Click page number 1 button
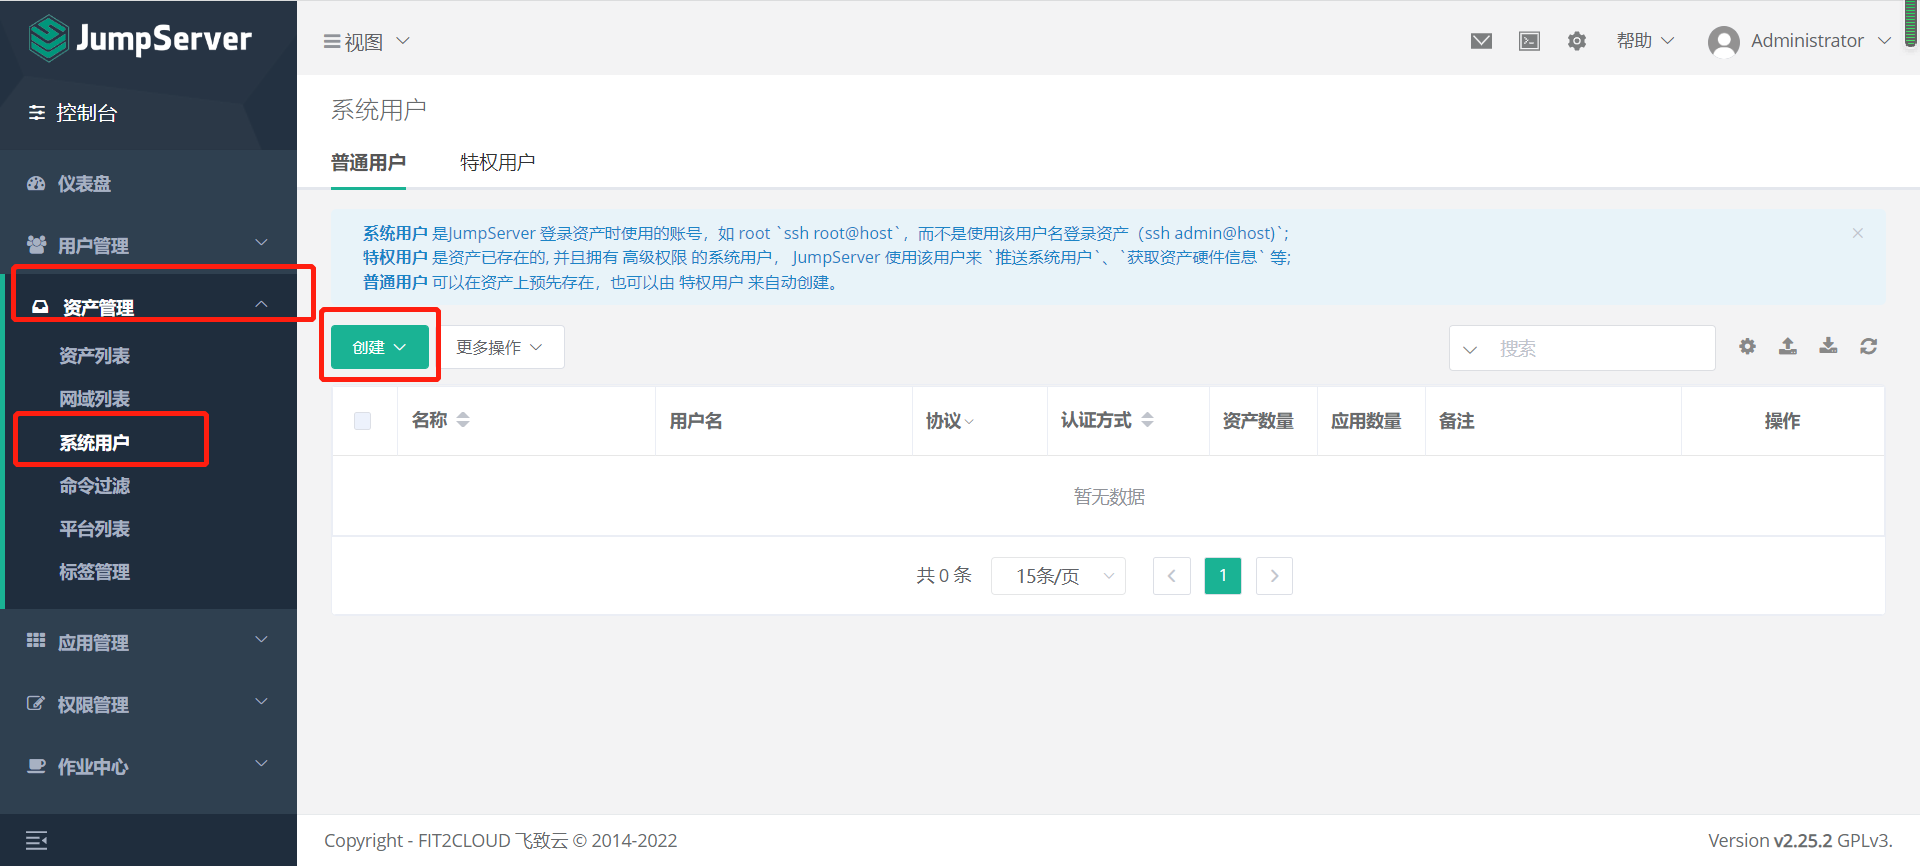Screen dimensions: 1920x866 pos(1222,576)
